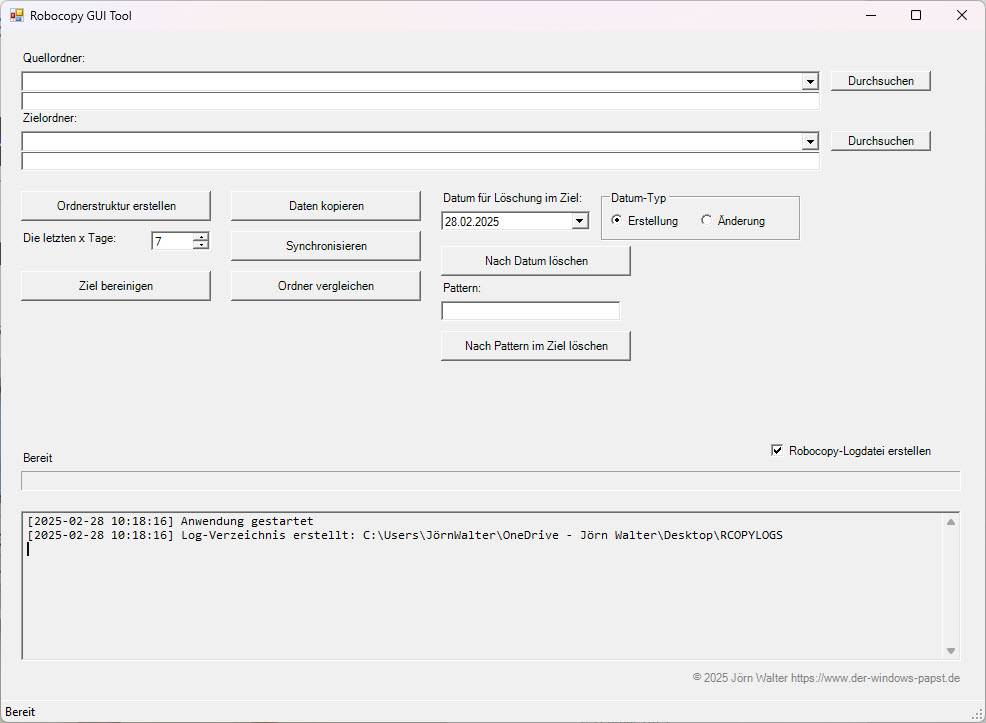Expand the Quellordner dropdown list

pos(810,81)
